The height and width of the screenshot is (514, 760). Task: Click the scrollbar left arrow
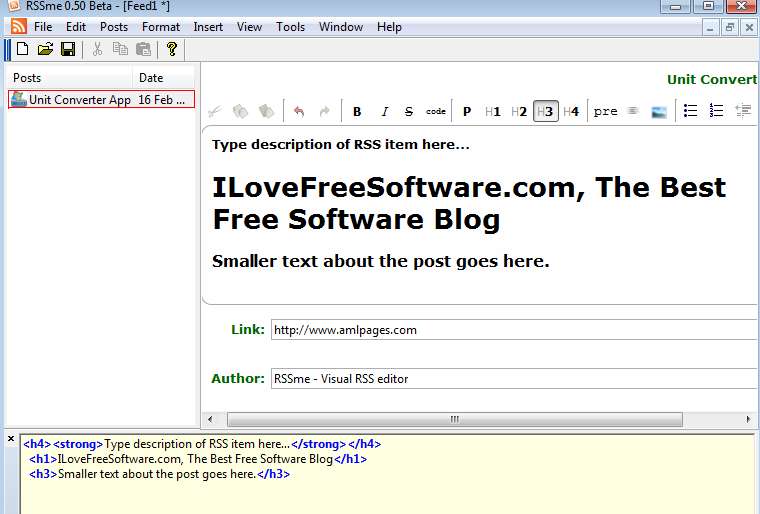[210, 419]
